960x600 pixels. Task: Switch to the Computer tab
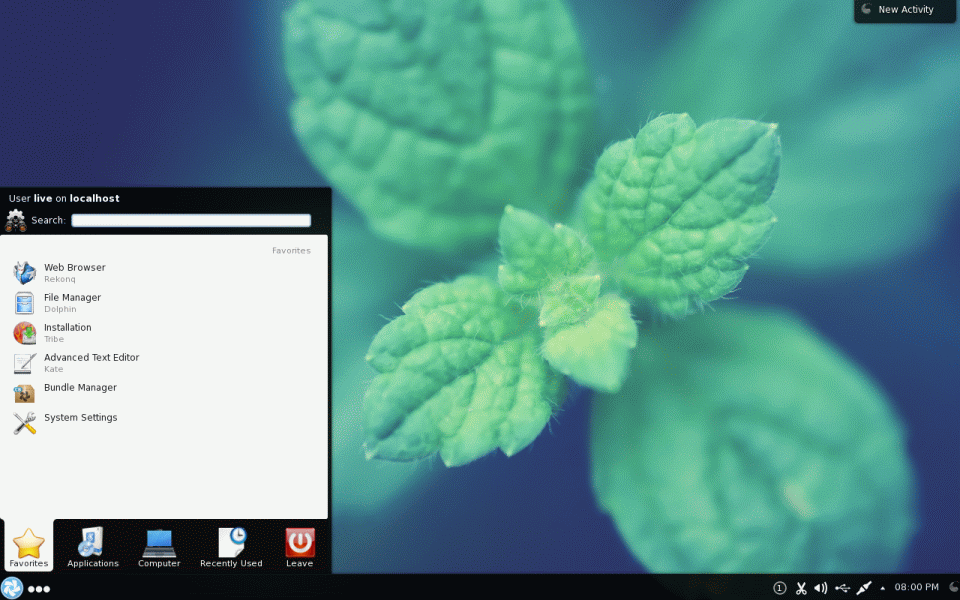159,547
